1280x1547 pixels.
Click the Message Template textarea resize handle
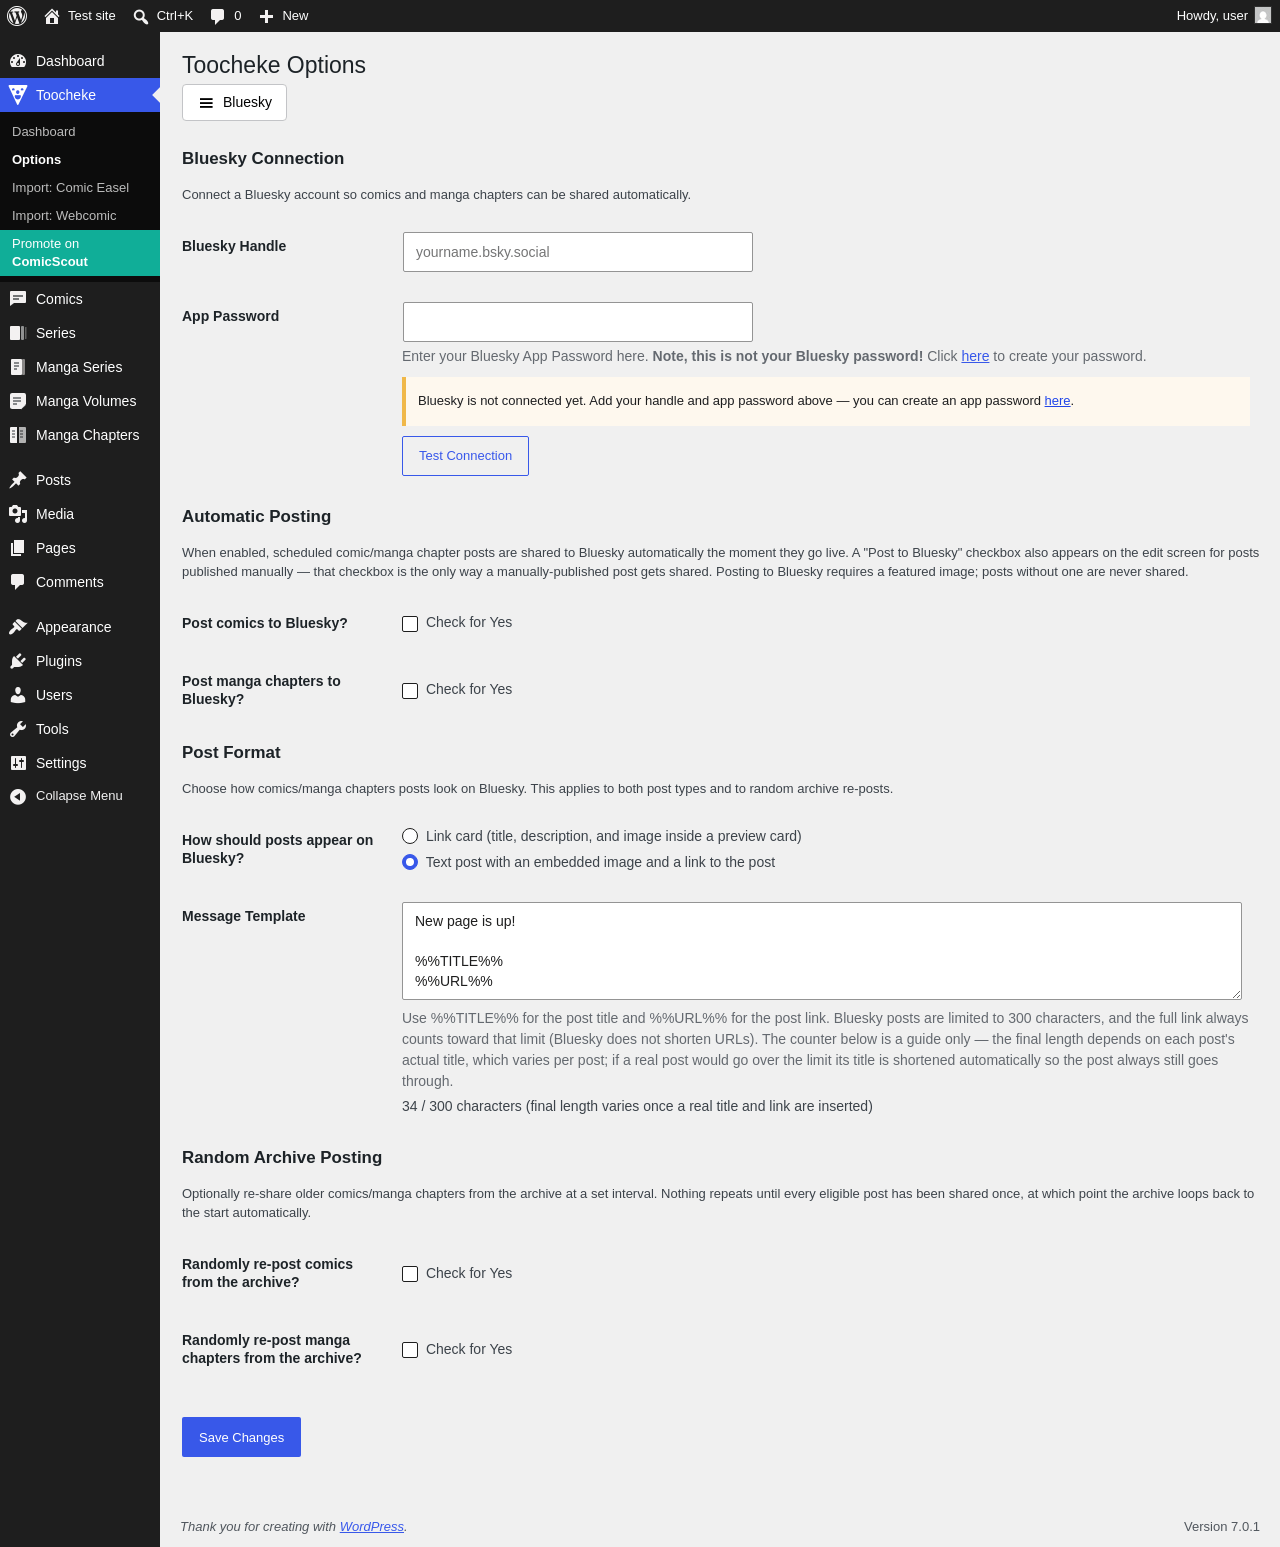pos(1236,994)
